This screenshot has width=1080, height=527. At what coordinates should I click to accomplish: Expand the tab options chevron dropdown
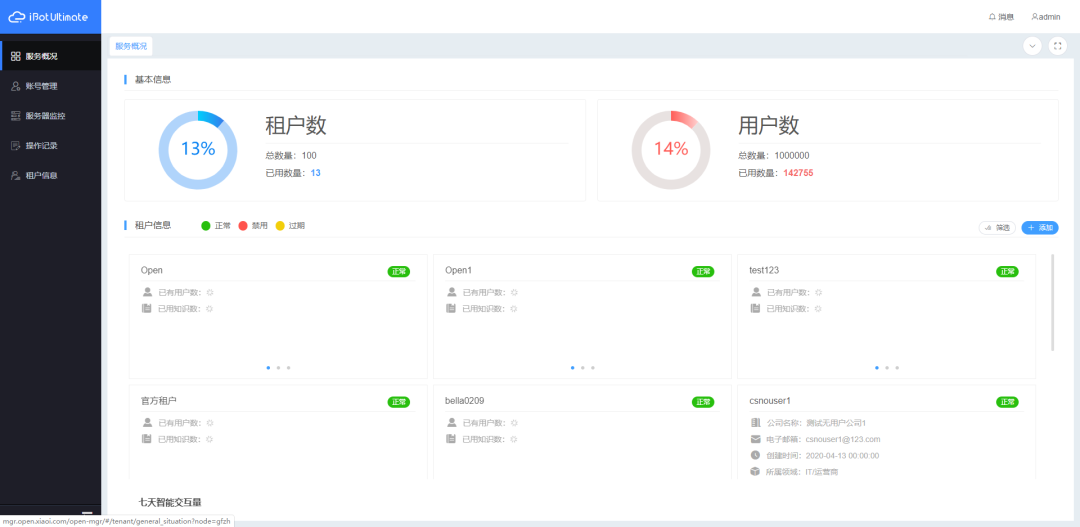1032,46
